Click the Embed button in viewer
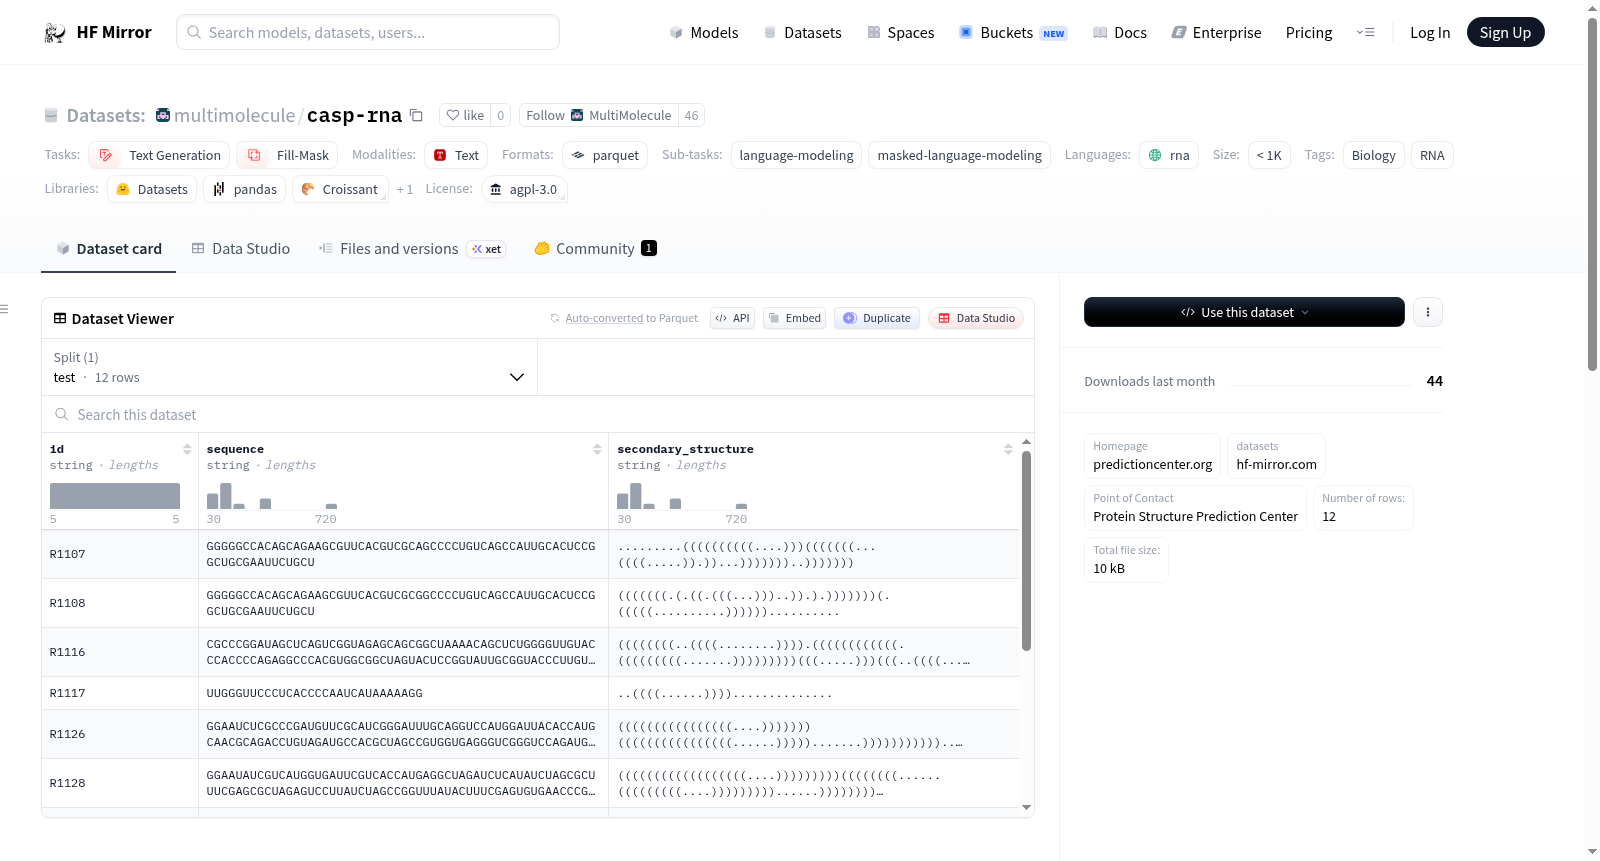Viewport: 1600px width, 861px height. pos(794,318)
